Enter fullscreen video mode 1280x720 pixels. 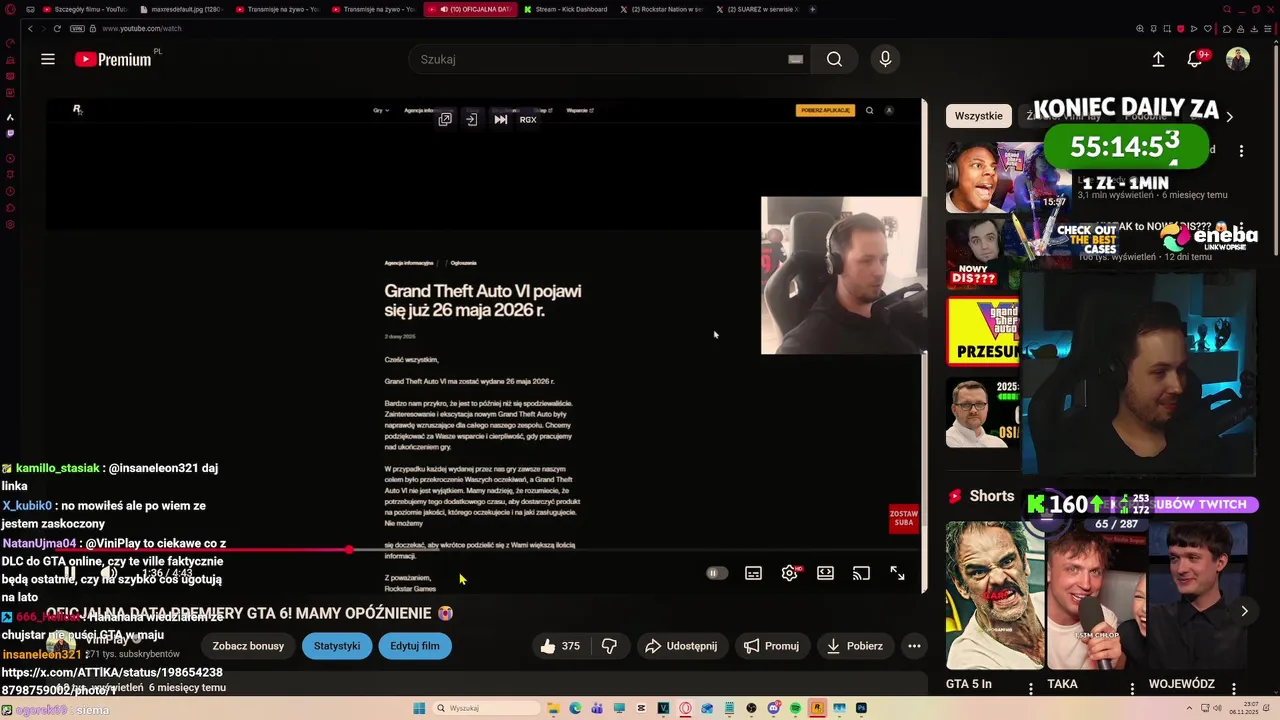pos(897,573)
